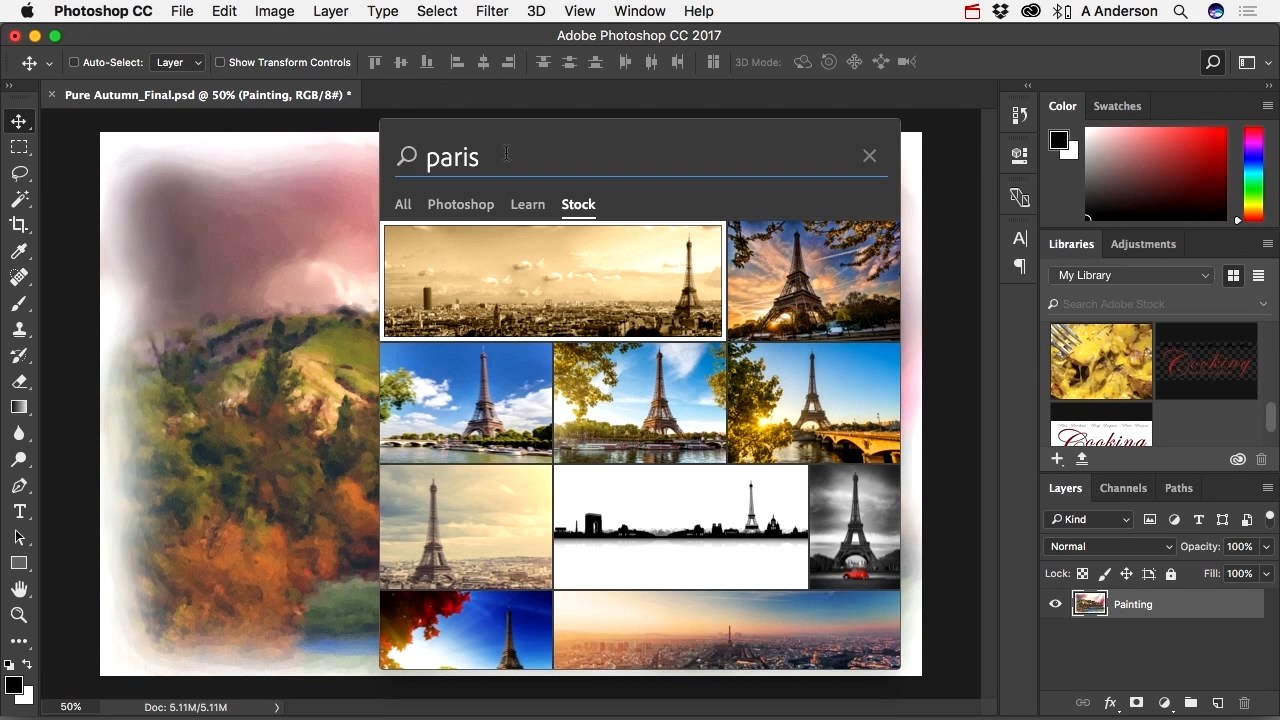This screenshot has width=1280, height=720.
Task: Click the hue slider strip
Action: click(x=1253, y=172)
